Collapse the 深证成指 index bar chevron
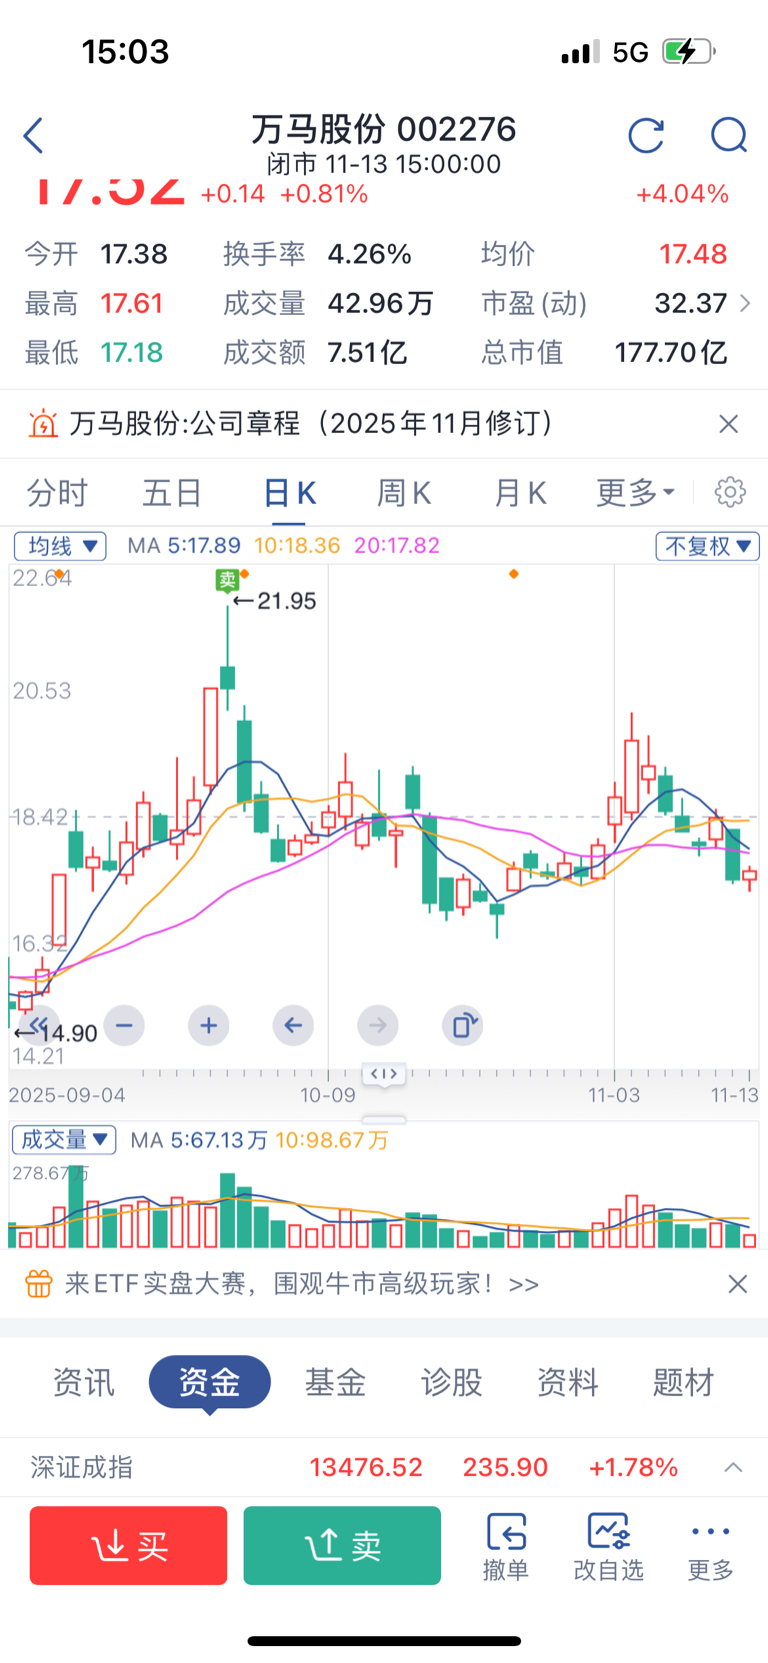The image size is (768, 1663). tap(733, 1467)
